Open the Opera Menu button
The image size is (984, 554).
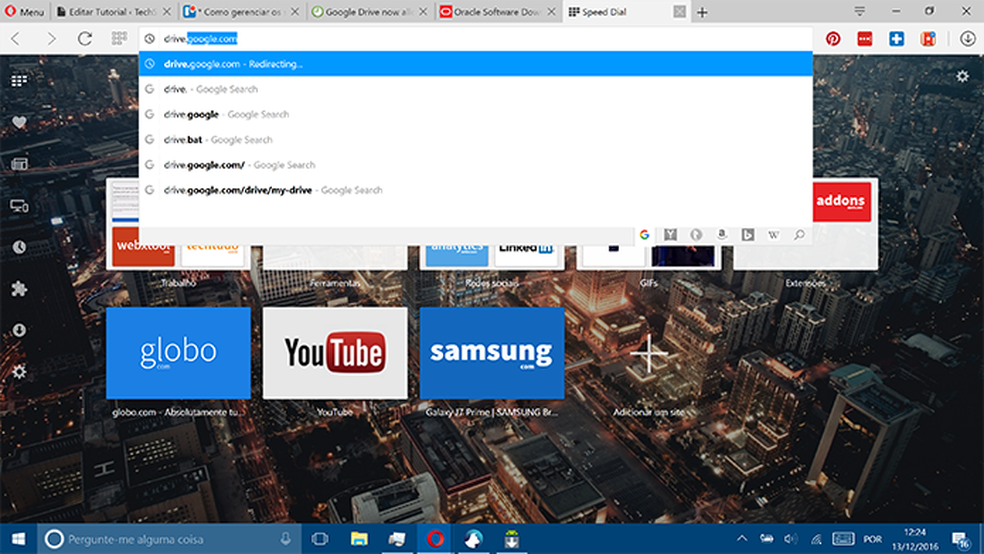pyautogui.click(x=24, y=12)
